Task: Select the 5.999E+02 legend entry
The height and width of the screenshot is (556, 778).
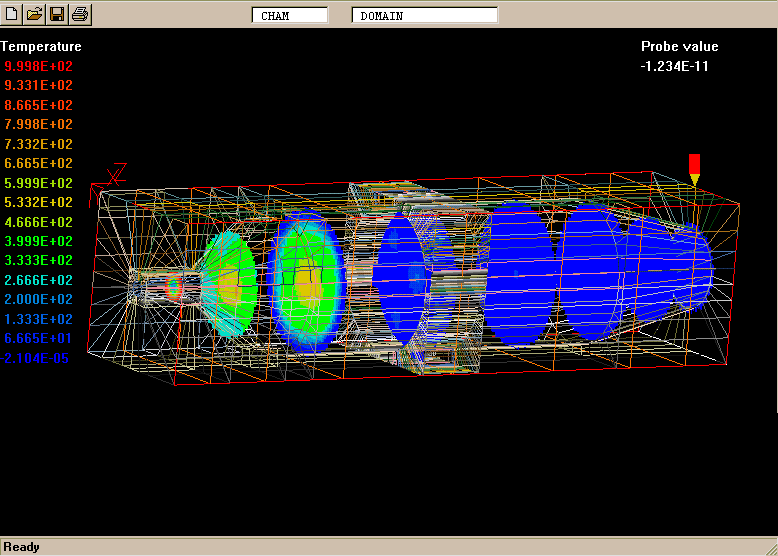Action: (x=39, y=183)
